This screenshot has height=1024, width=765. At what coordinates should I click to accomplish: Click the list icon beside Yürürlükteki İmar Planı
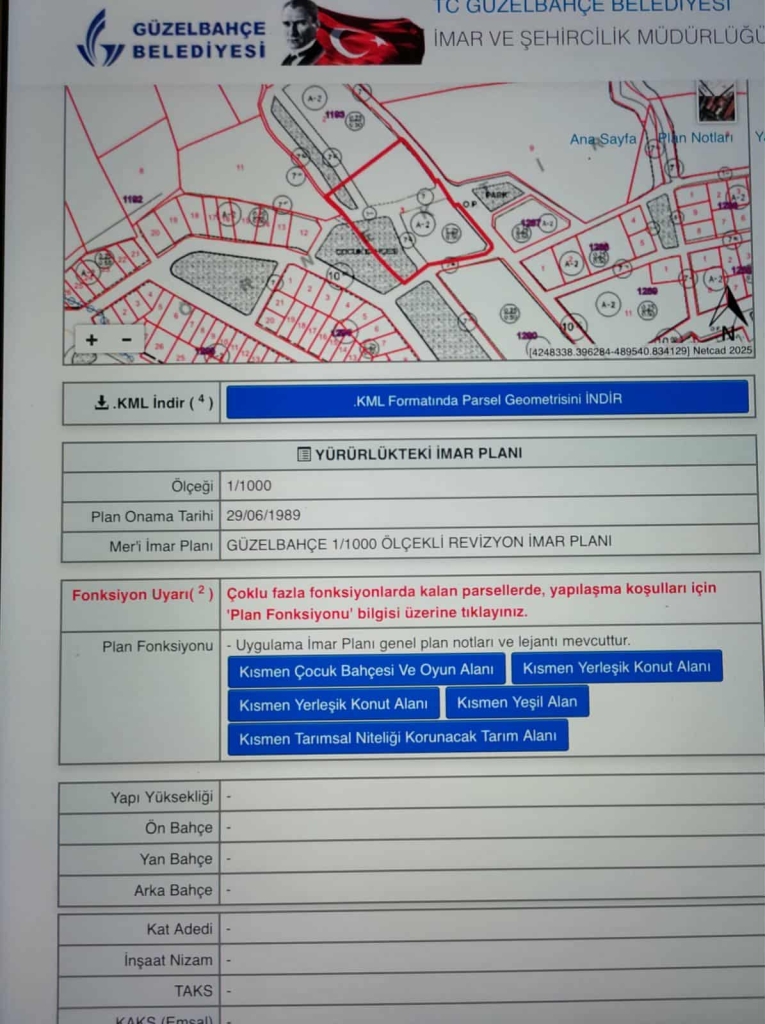[304, 454]
